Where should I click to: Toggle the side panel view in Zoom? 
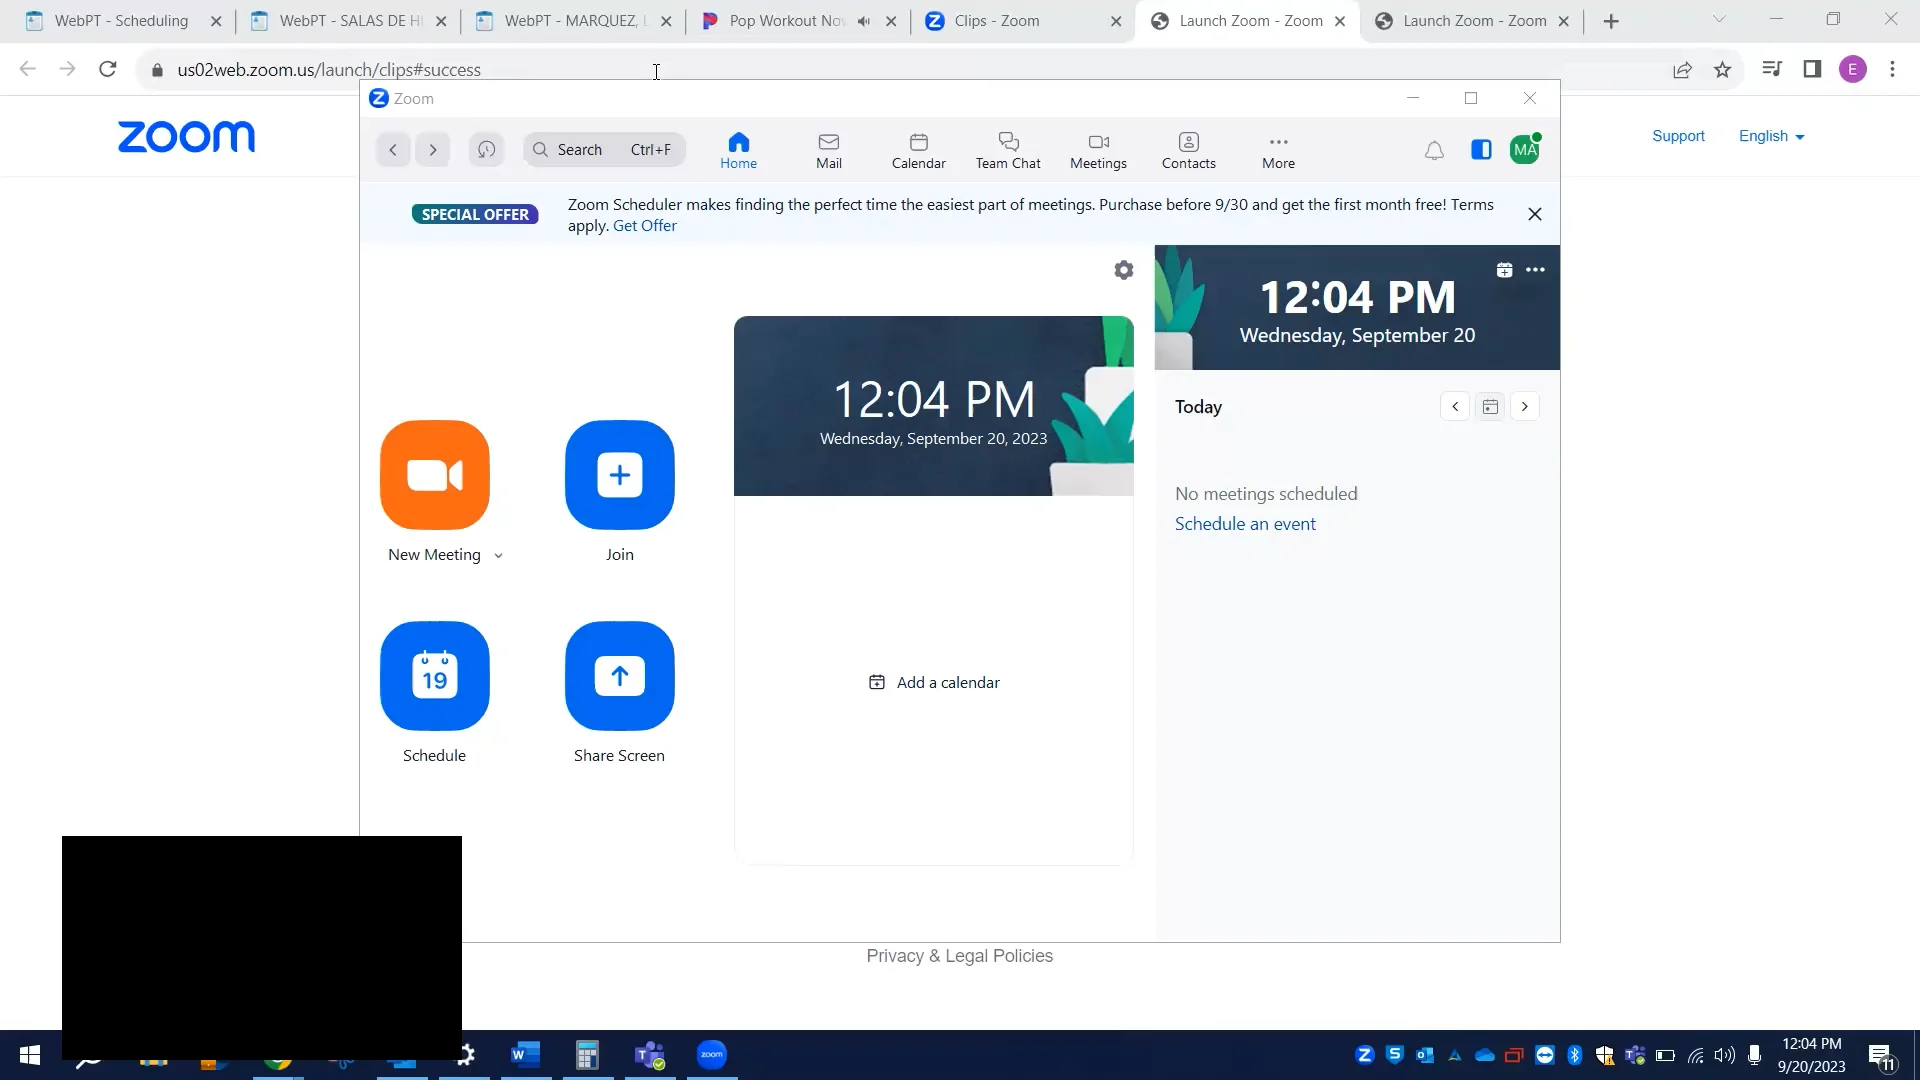tap(1480, 150)
